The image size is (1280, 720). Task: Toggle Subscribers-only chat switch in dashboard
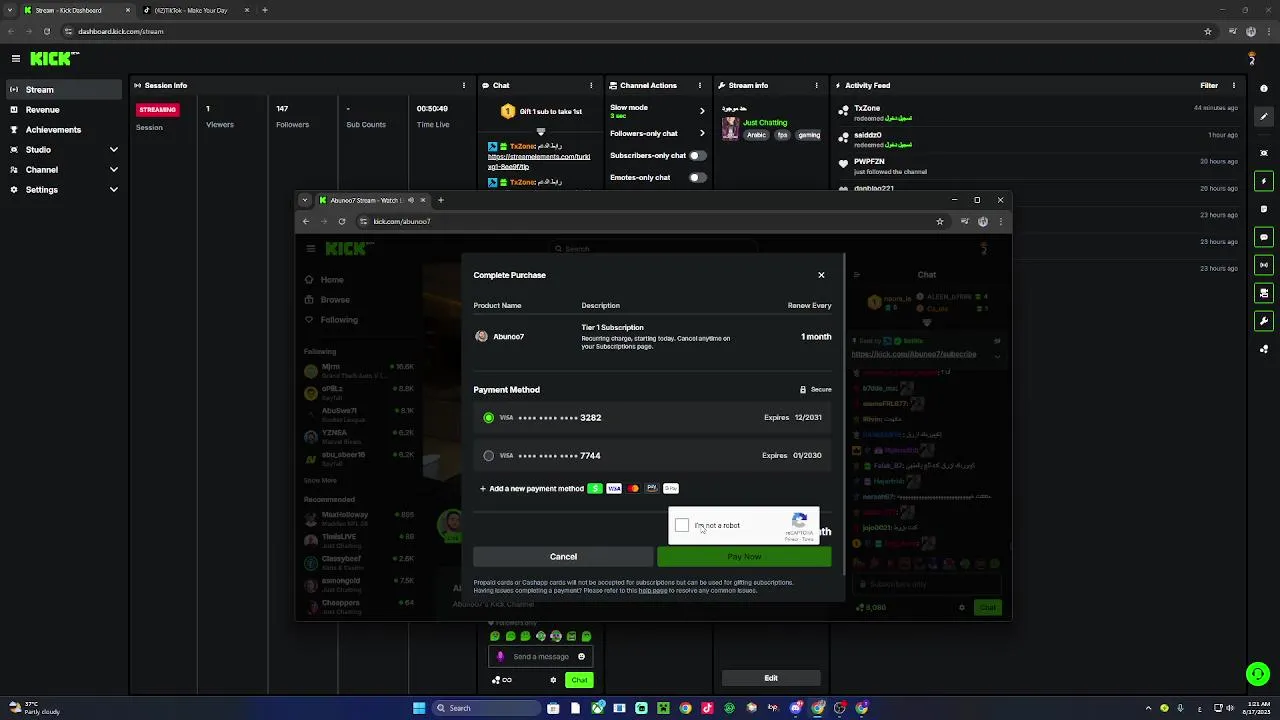point(697,155)
